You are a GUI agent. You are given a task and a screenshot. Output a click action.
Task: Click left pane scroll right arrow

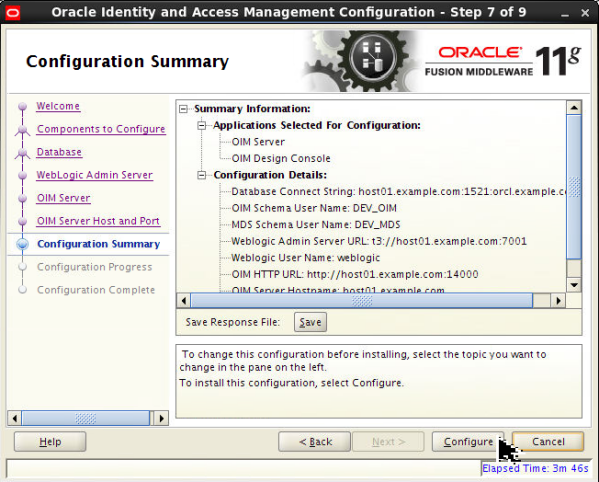tap(161, 418)
